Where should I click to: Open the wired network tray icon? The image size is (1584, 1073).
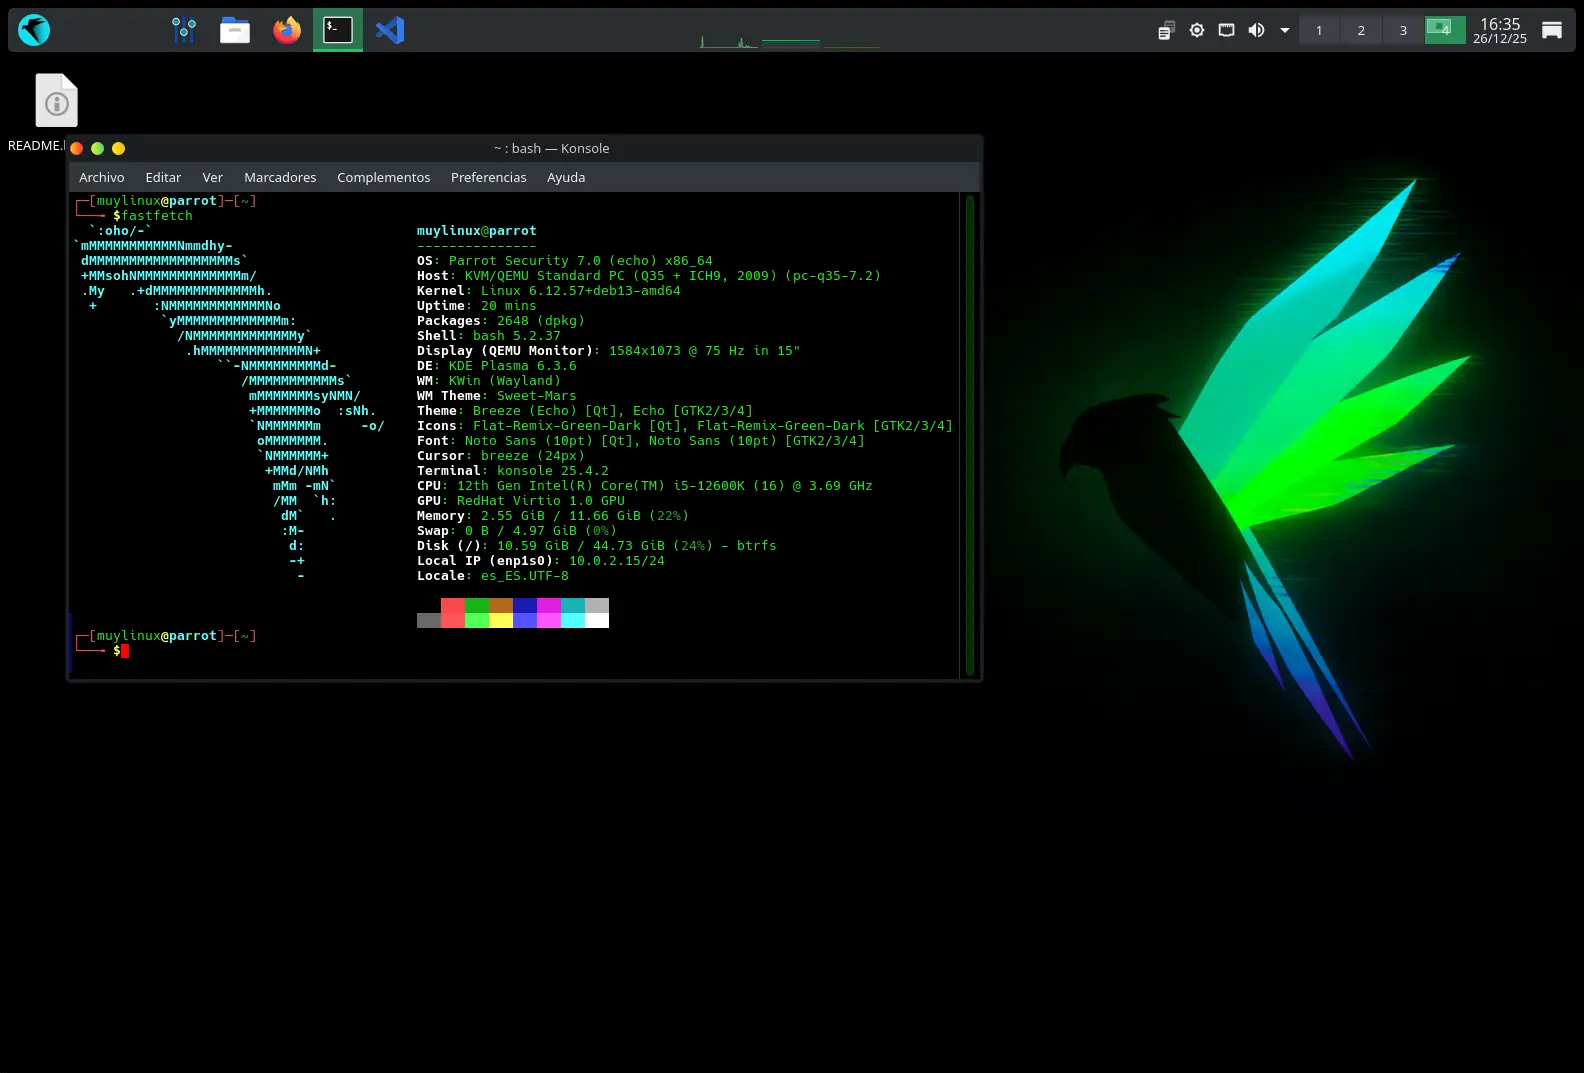(x=1226, y=30)
